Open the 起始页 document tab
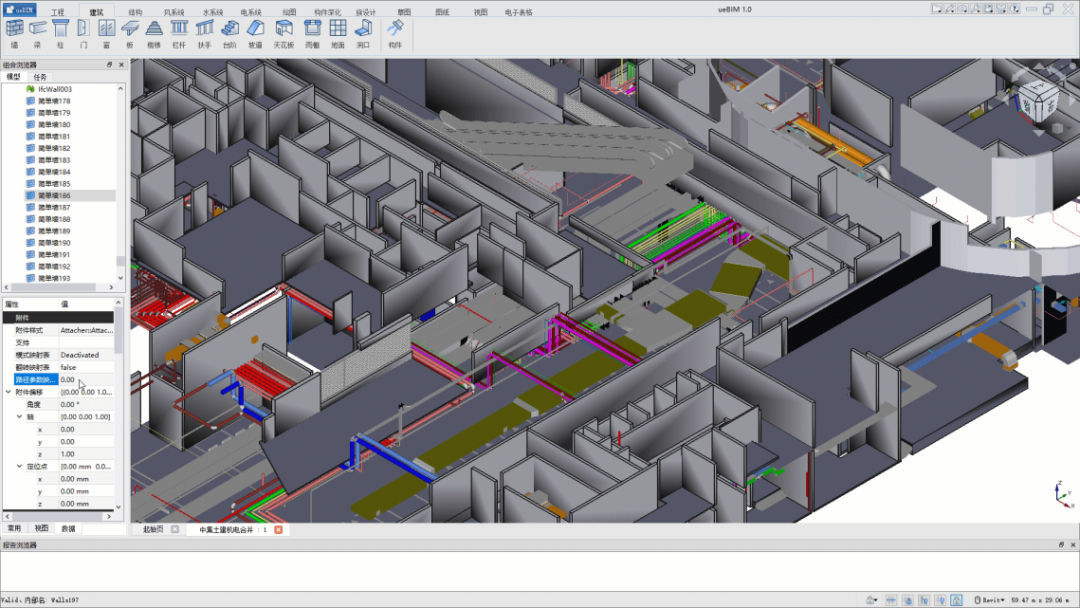 point(153,529)
